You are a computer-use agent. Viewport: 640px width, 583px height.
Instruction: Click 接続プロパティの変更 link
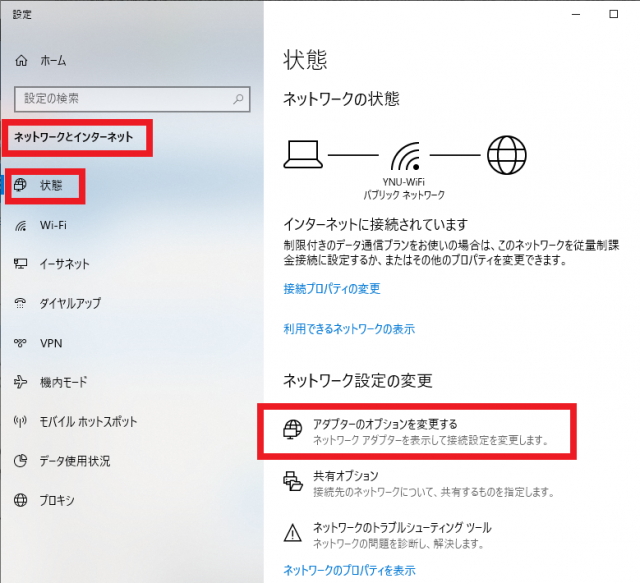point(332,289)
